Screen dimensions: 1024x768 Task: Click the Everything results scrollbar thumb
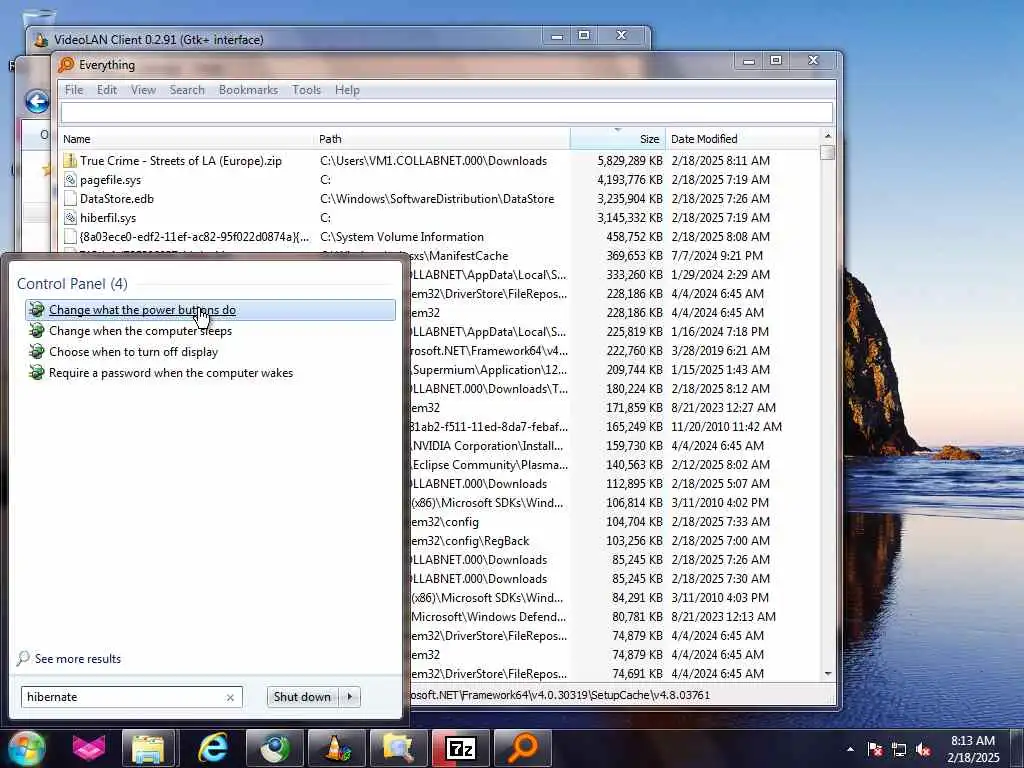click(827, 152)
